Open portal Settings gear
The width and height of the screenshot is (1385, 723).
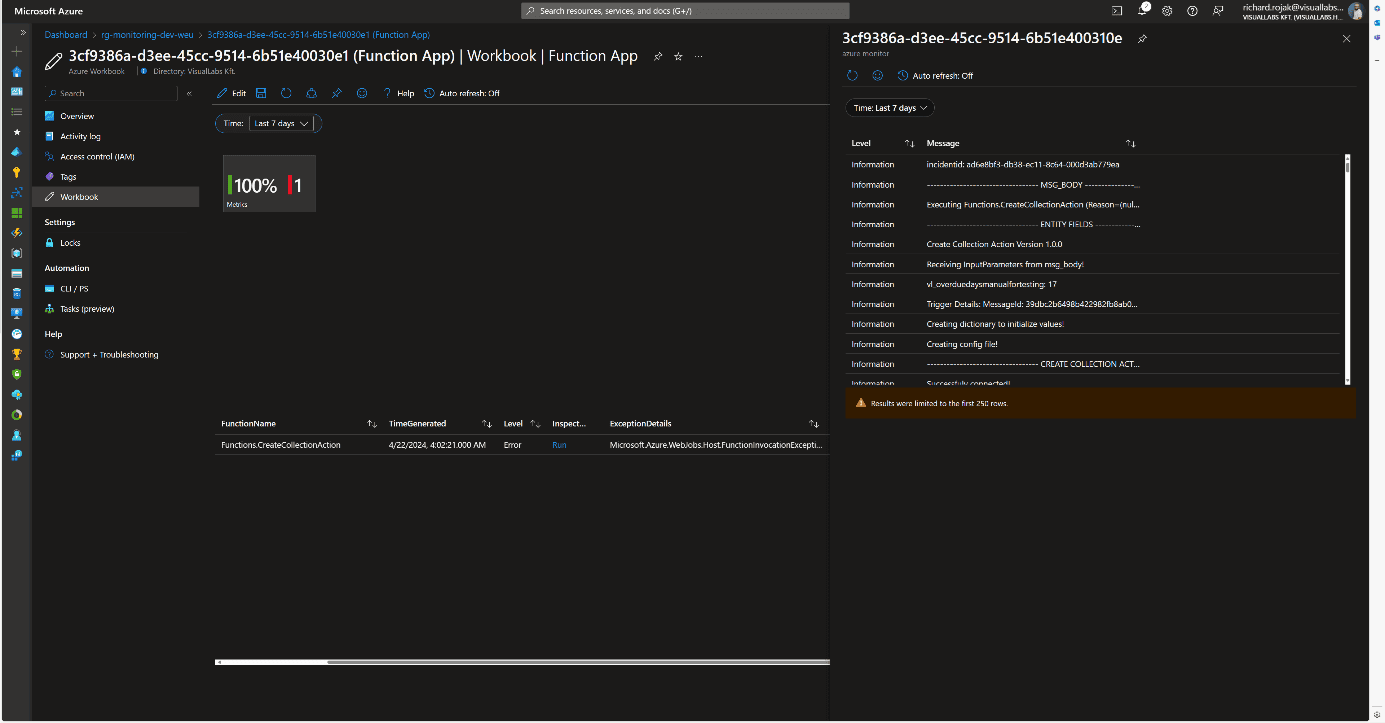click(x=1167, y=10)
